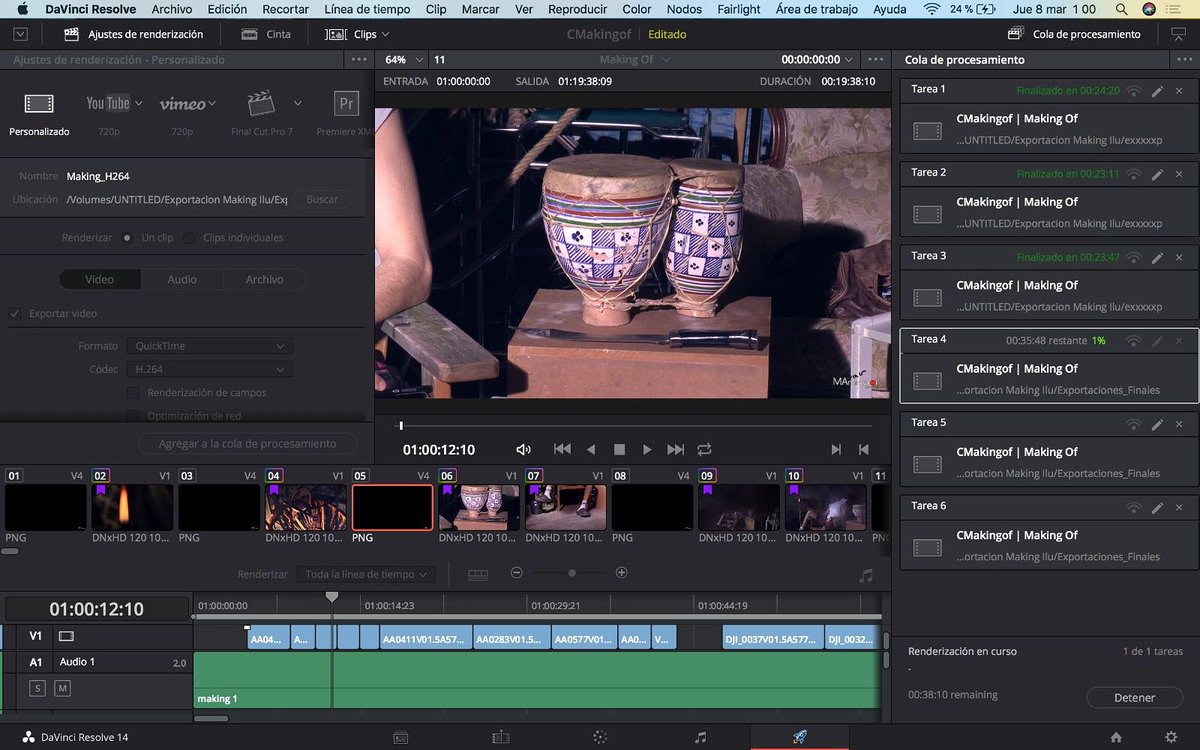1200x750 pixels.
Task: Select the Premiere XML preset
Action: [x=347, y=113]
